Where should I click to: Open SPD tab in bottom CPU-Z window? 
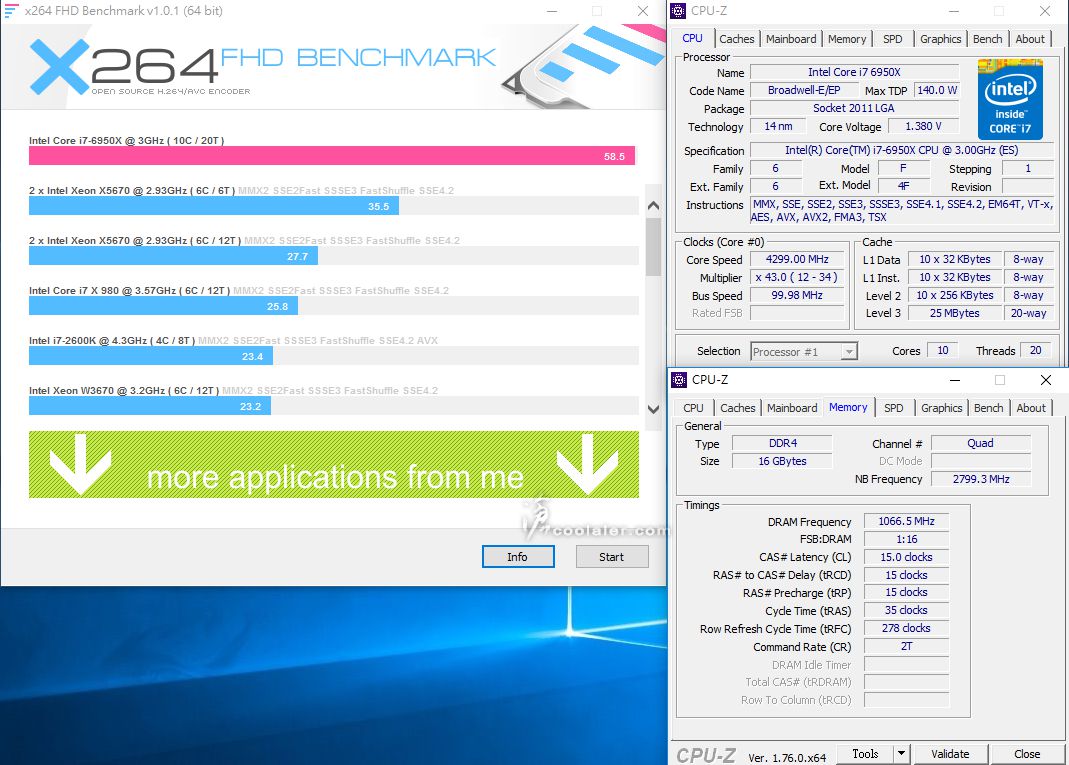(894, 408)
